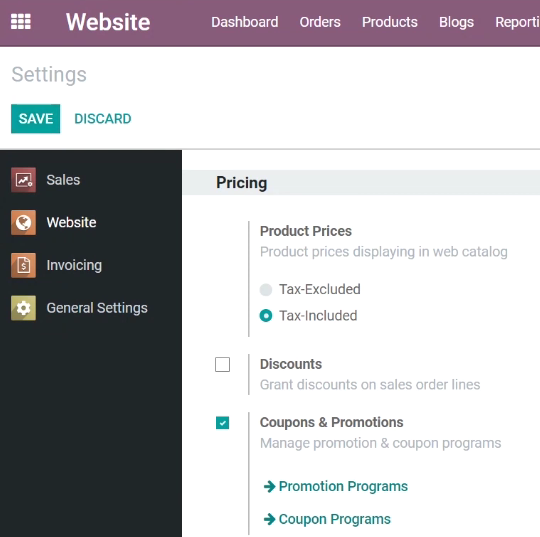Open the Promotion Programs link

(343, 486)
